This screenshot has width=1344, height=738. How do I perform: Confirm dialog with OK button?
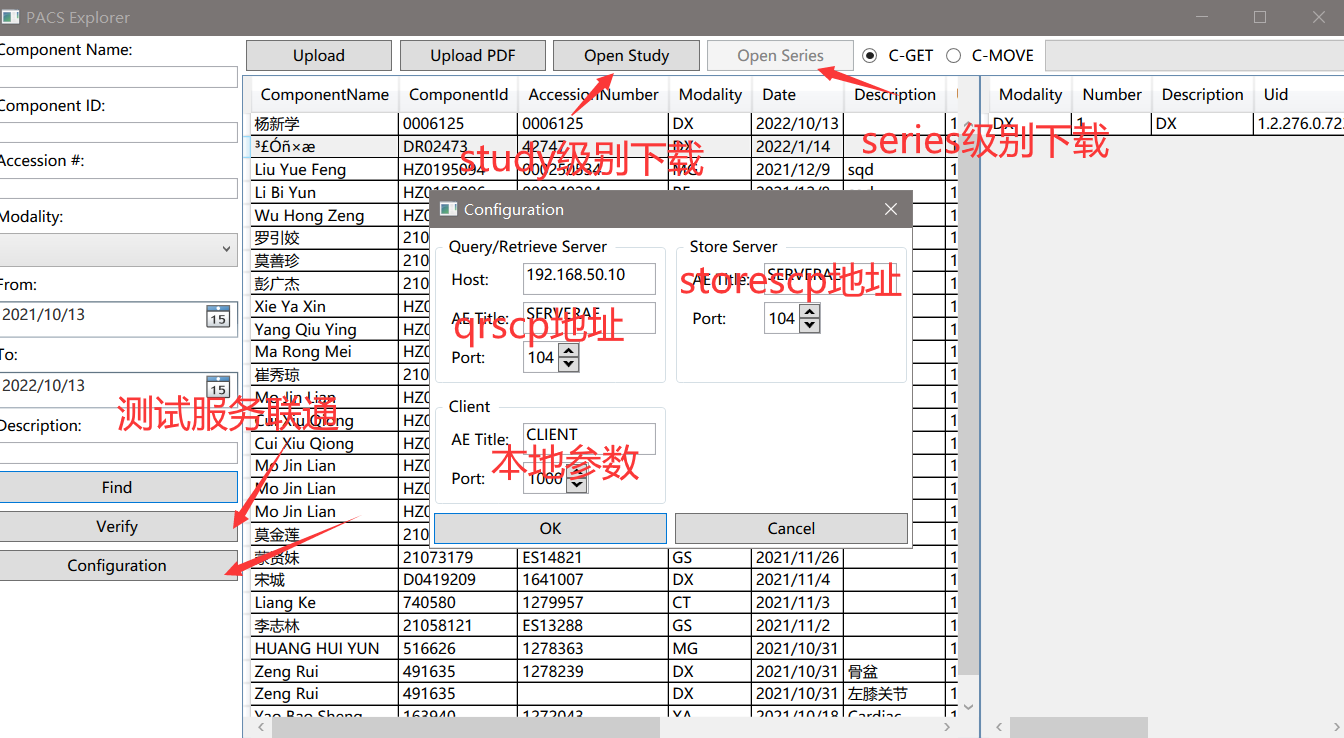[550, 528]
